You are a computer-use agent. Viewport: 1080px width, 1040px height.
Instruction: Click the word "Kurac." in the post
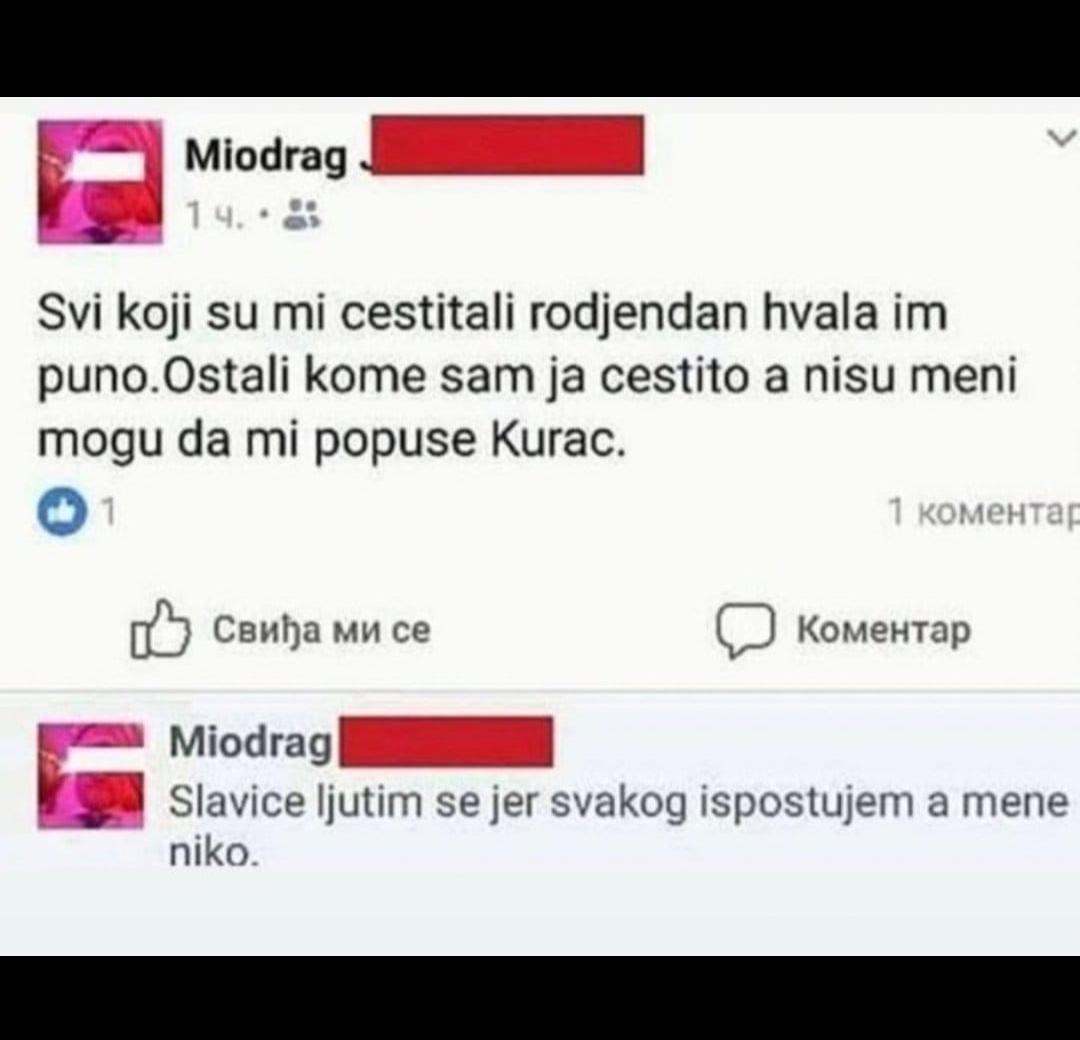pyautogui.click(x=559, y=441)
